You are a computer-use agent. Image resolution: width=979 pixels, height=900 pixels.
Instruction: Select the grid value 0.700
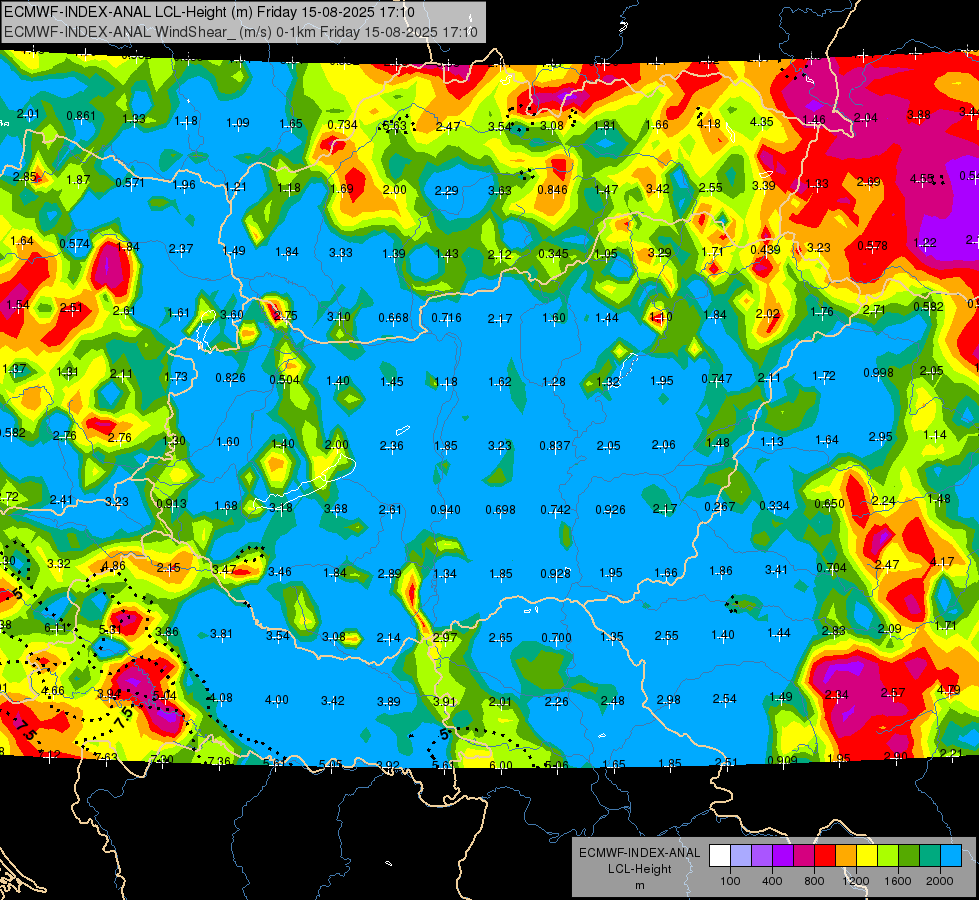(556, 638)
